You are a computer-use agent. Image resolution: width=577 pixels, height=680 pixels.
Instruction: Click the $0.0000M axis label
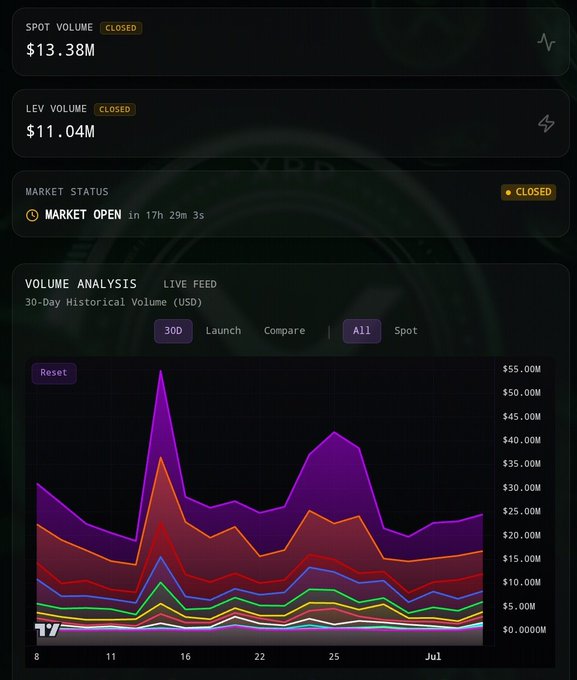click(x=524, y=630)
